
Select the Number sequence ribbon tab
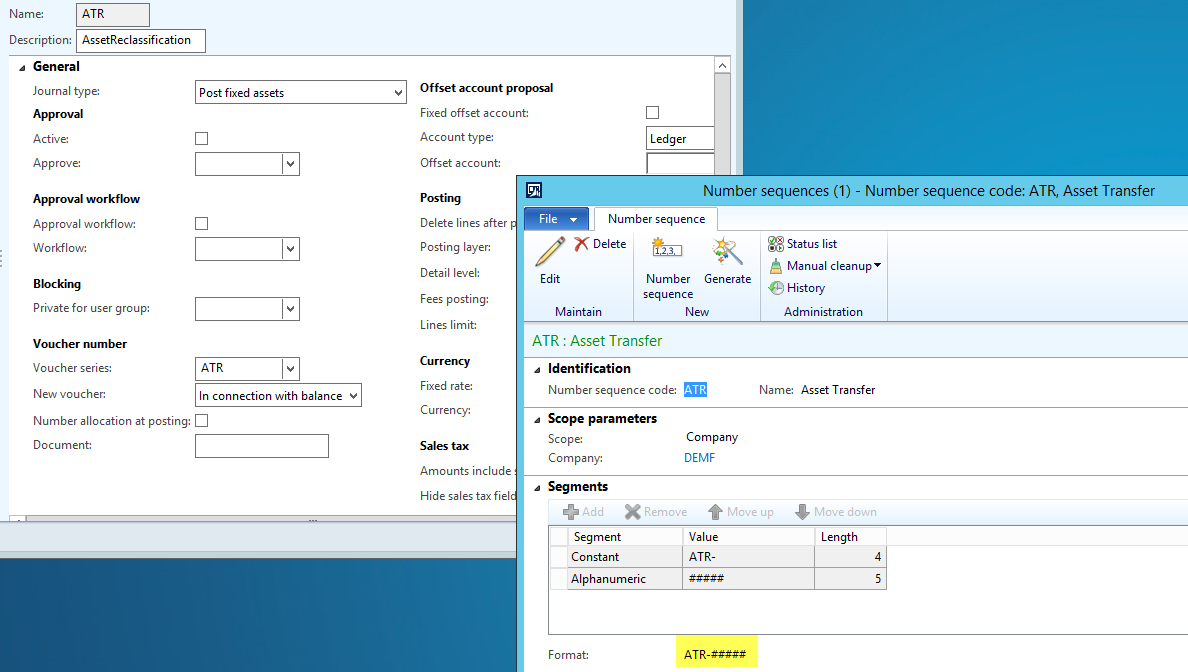pyautogui.click(x=656, y=219)
